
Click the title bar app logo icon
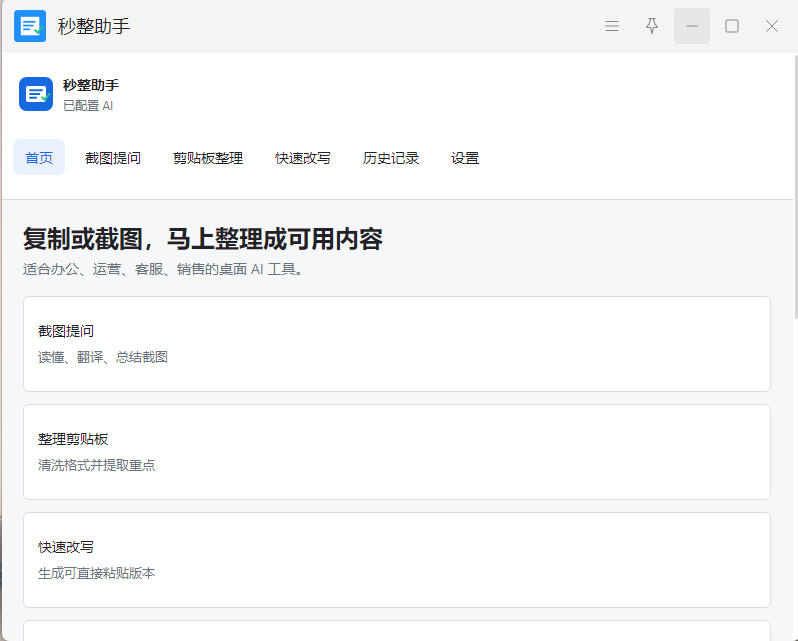click(x=30, y=26)
